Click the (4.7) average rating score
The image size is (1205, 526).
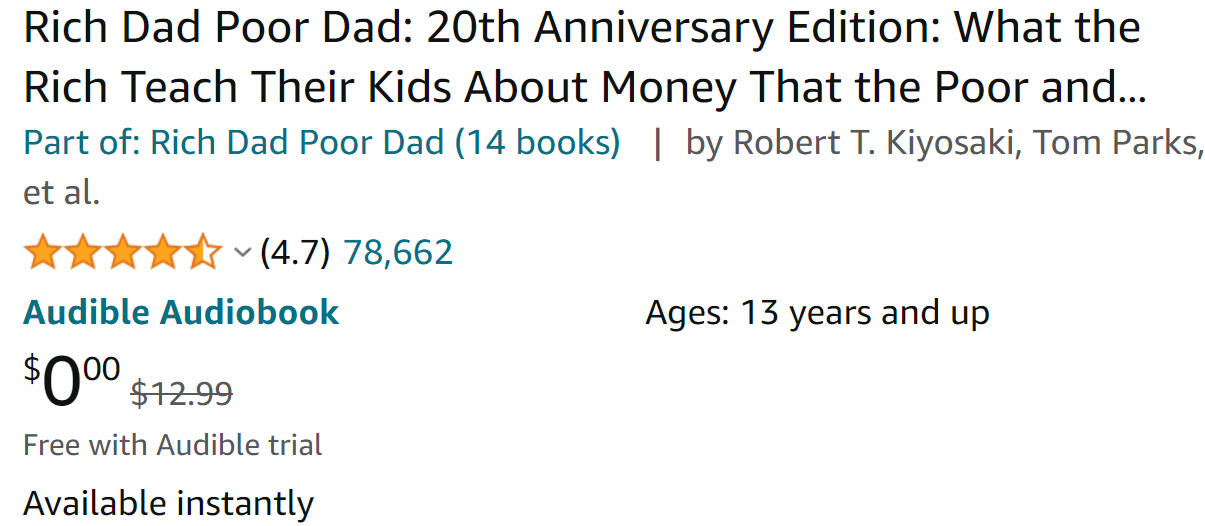(294, 253)
